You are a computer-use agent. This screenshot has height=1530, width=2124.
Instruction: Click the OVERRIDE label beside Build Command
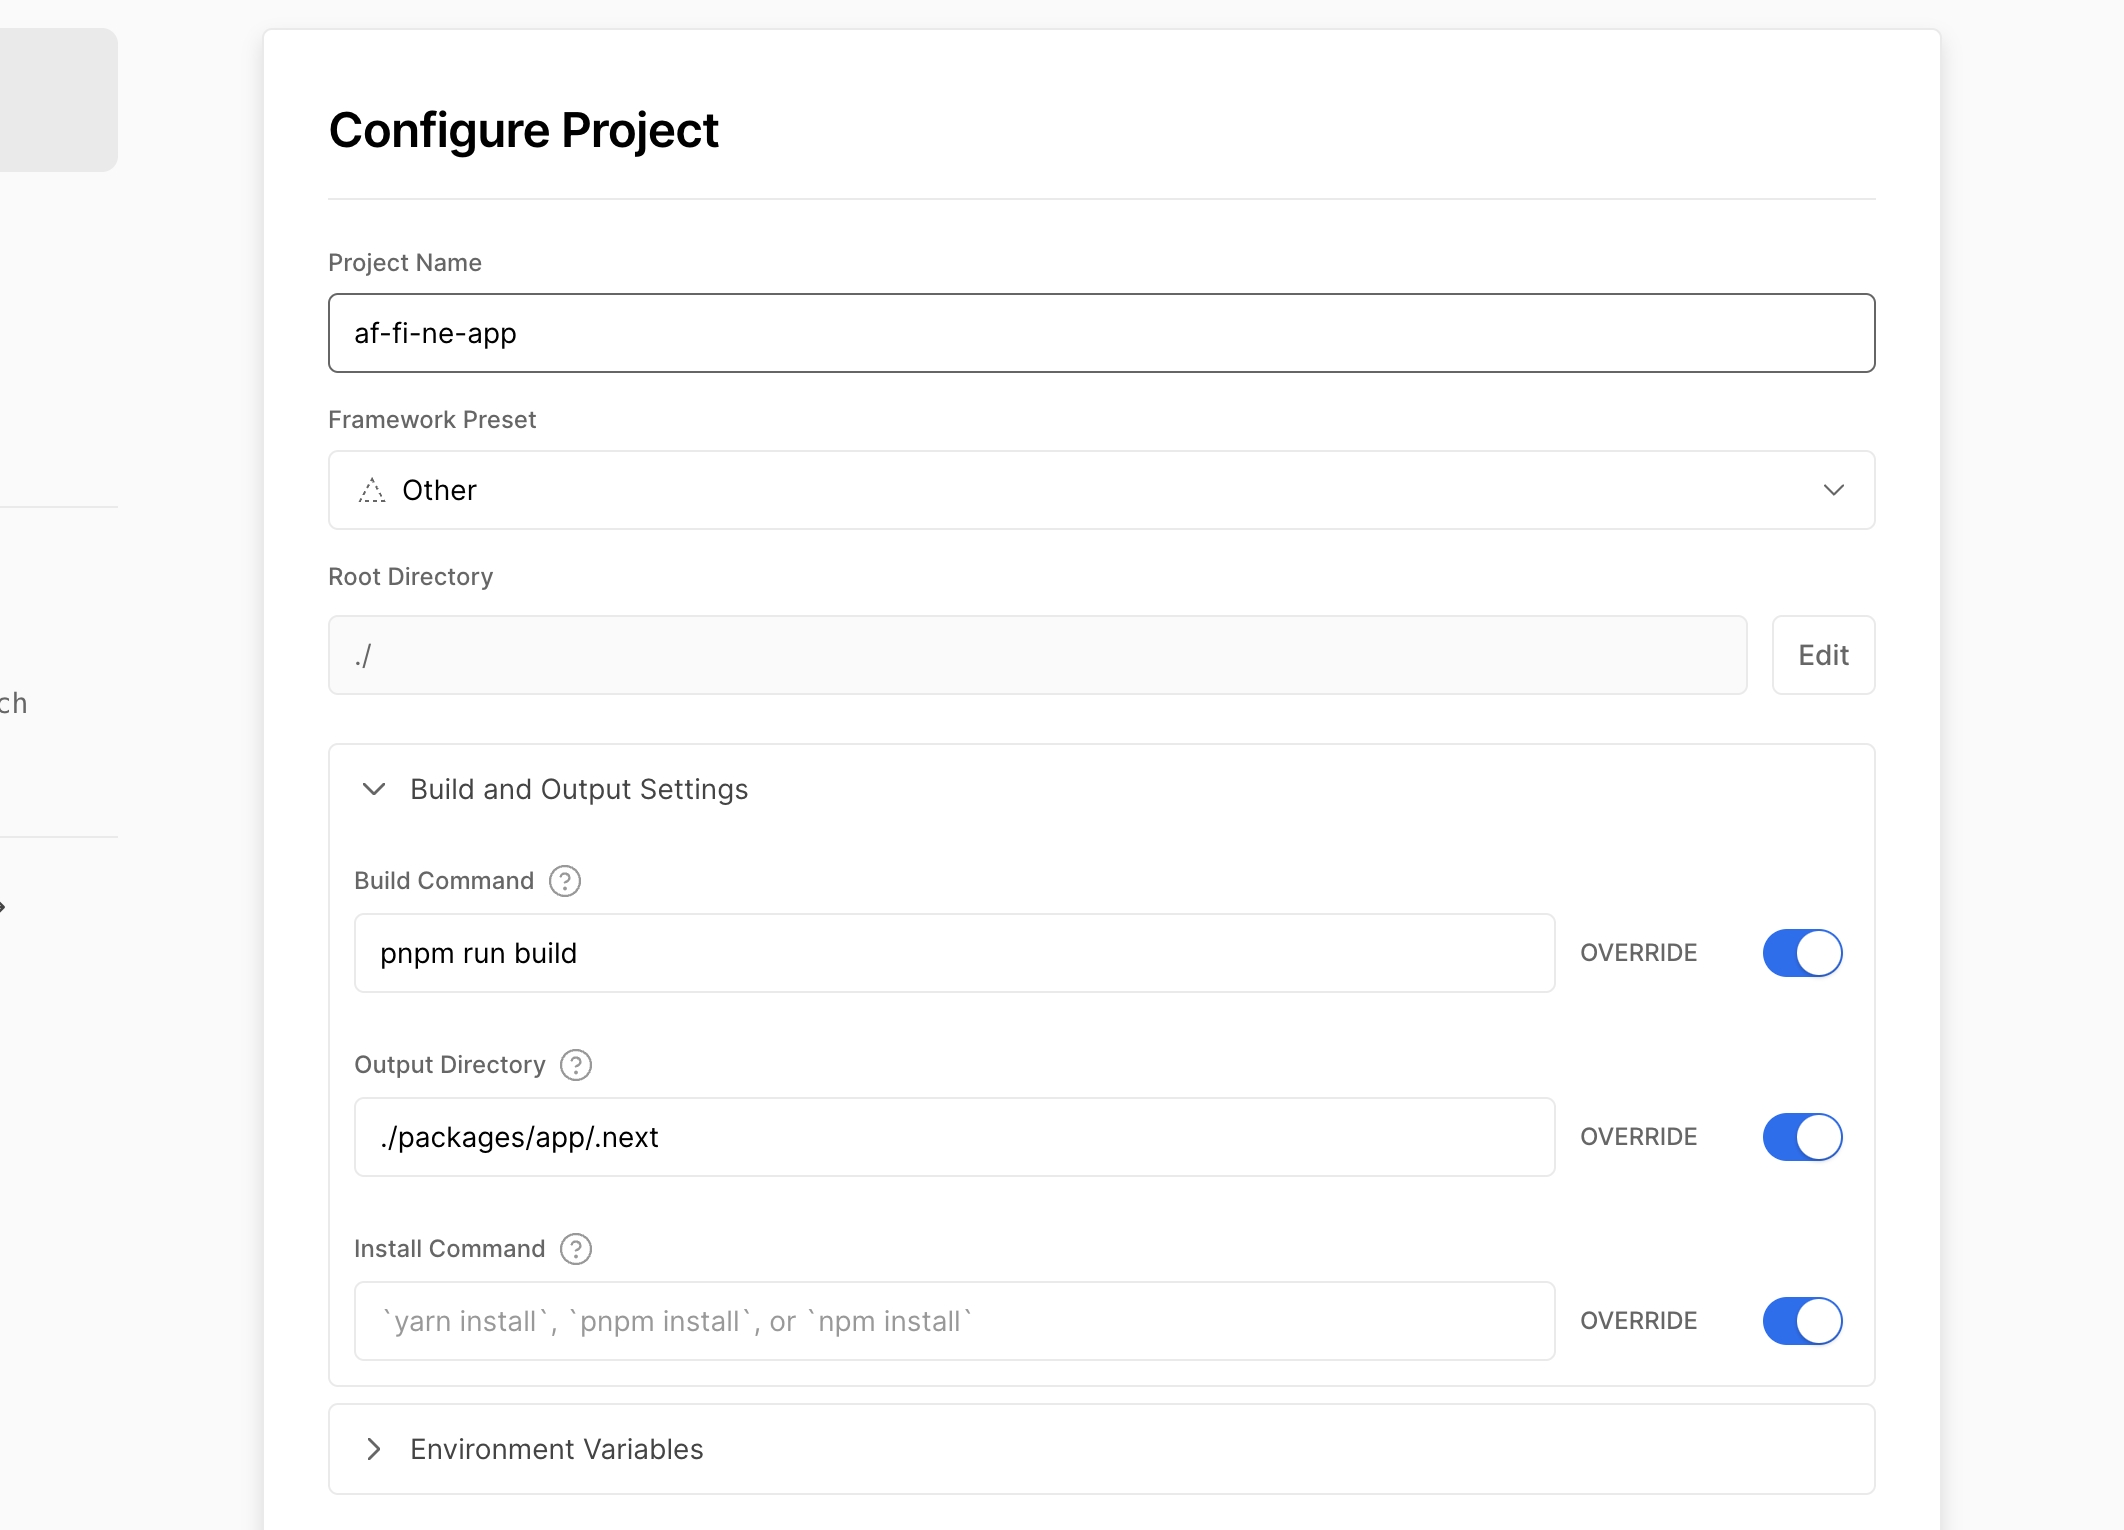tap(1637, 953)
